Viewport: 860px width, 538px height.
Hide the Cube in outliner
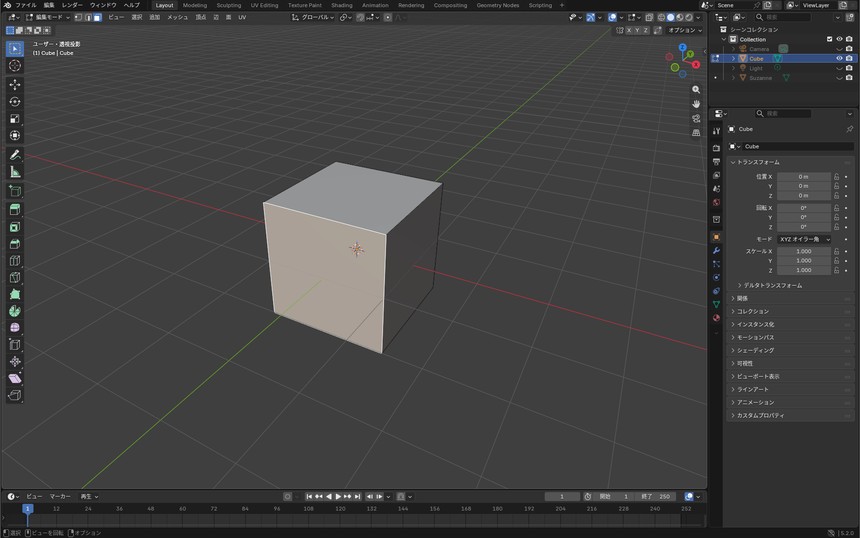tap(839, 58)
